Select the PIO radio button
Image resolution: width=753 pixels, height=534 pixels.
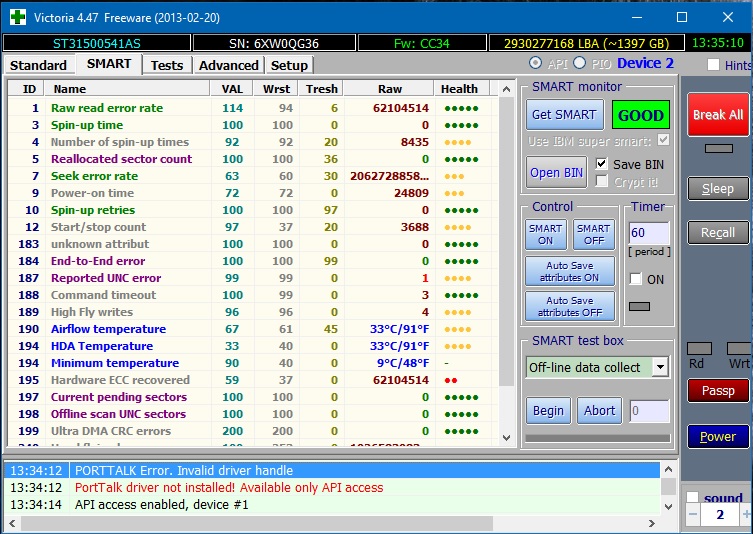point(579,64)
